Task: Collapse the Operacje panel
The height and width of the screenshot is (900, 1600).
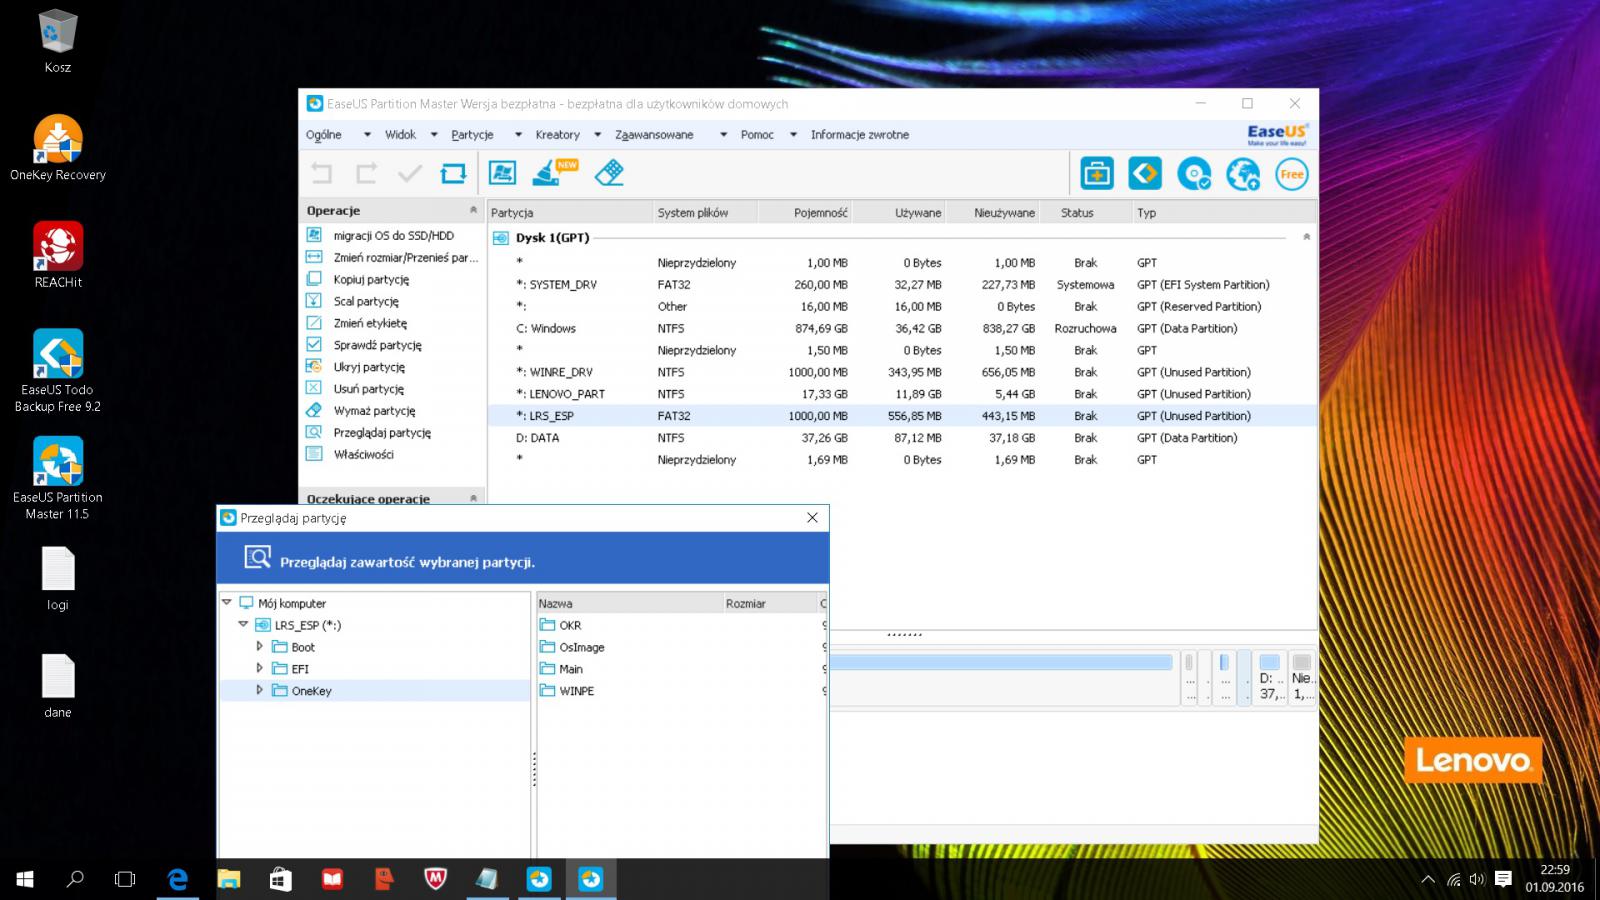Action: pos(473,210)
